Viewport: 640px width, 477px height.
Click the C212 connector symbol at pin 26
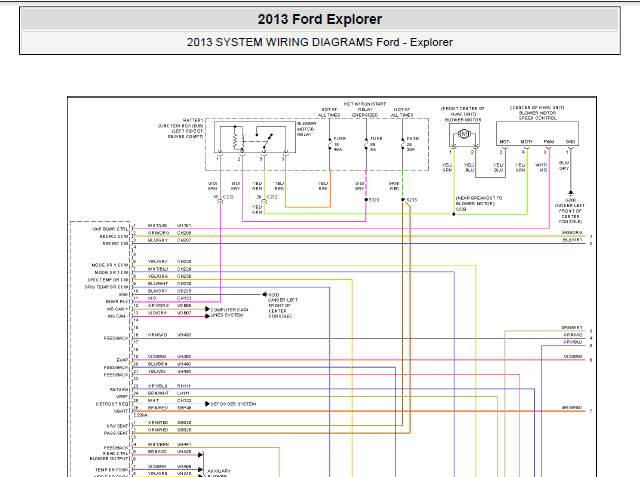tap(264, 200)
